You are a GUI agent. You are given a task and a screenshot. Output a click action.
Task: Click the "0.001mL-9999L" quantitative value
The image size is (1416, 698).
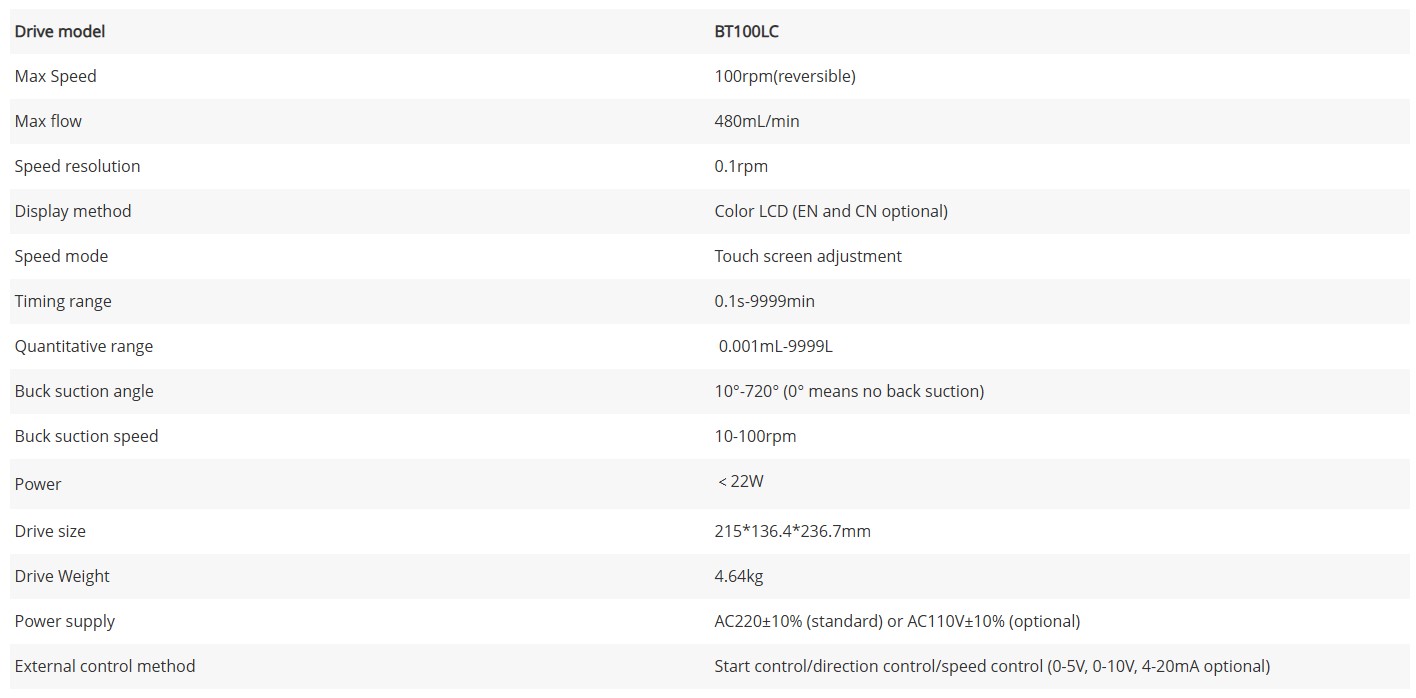tap(776, 347)
